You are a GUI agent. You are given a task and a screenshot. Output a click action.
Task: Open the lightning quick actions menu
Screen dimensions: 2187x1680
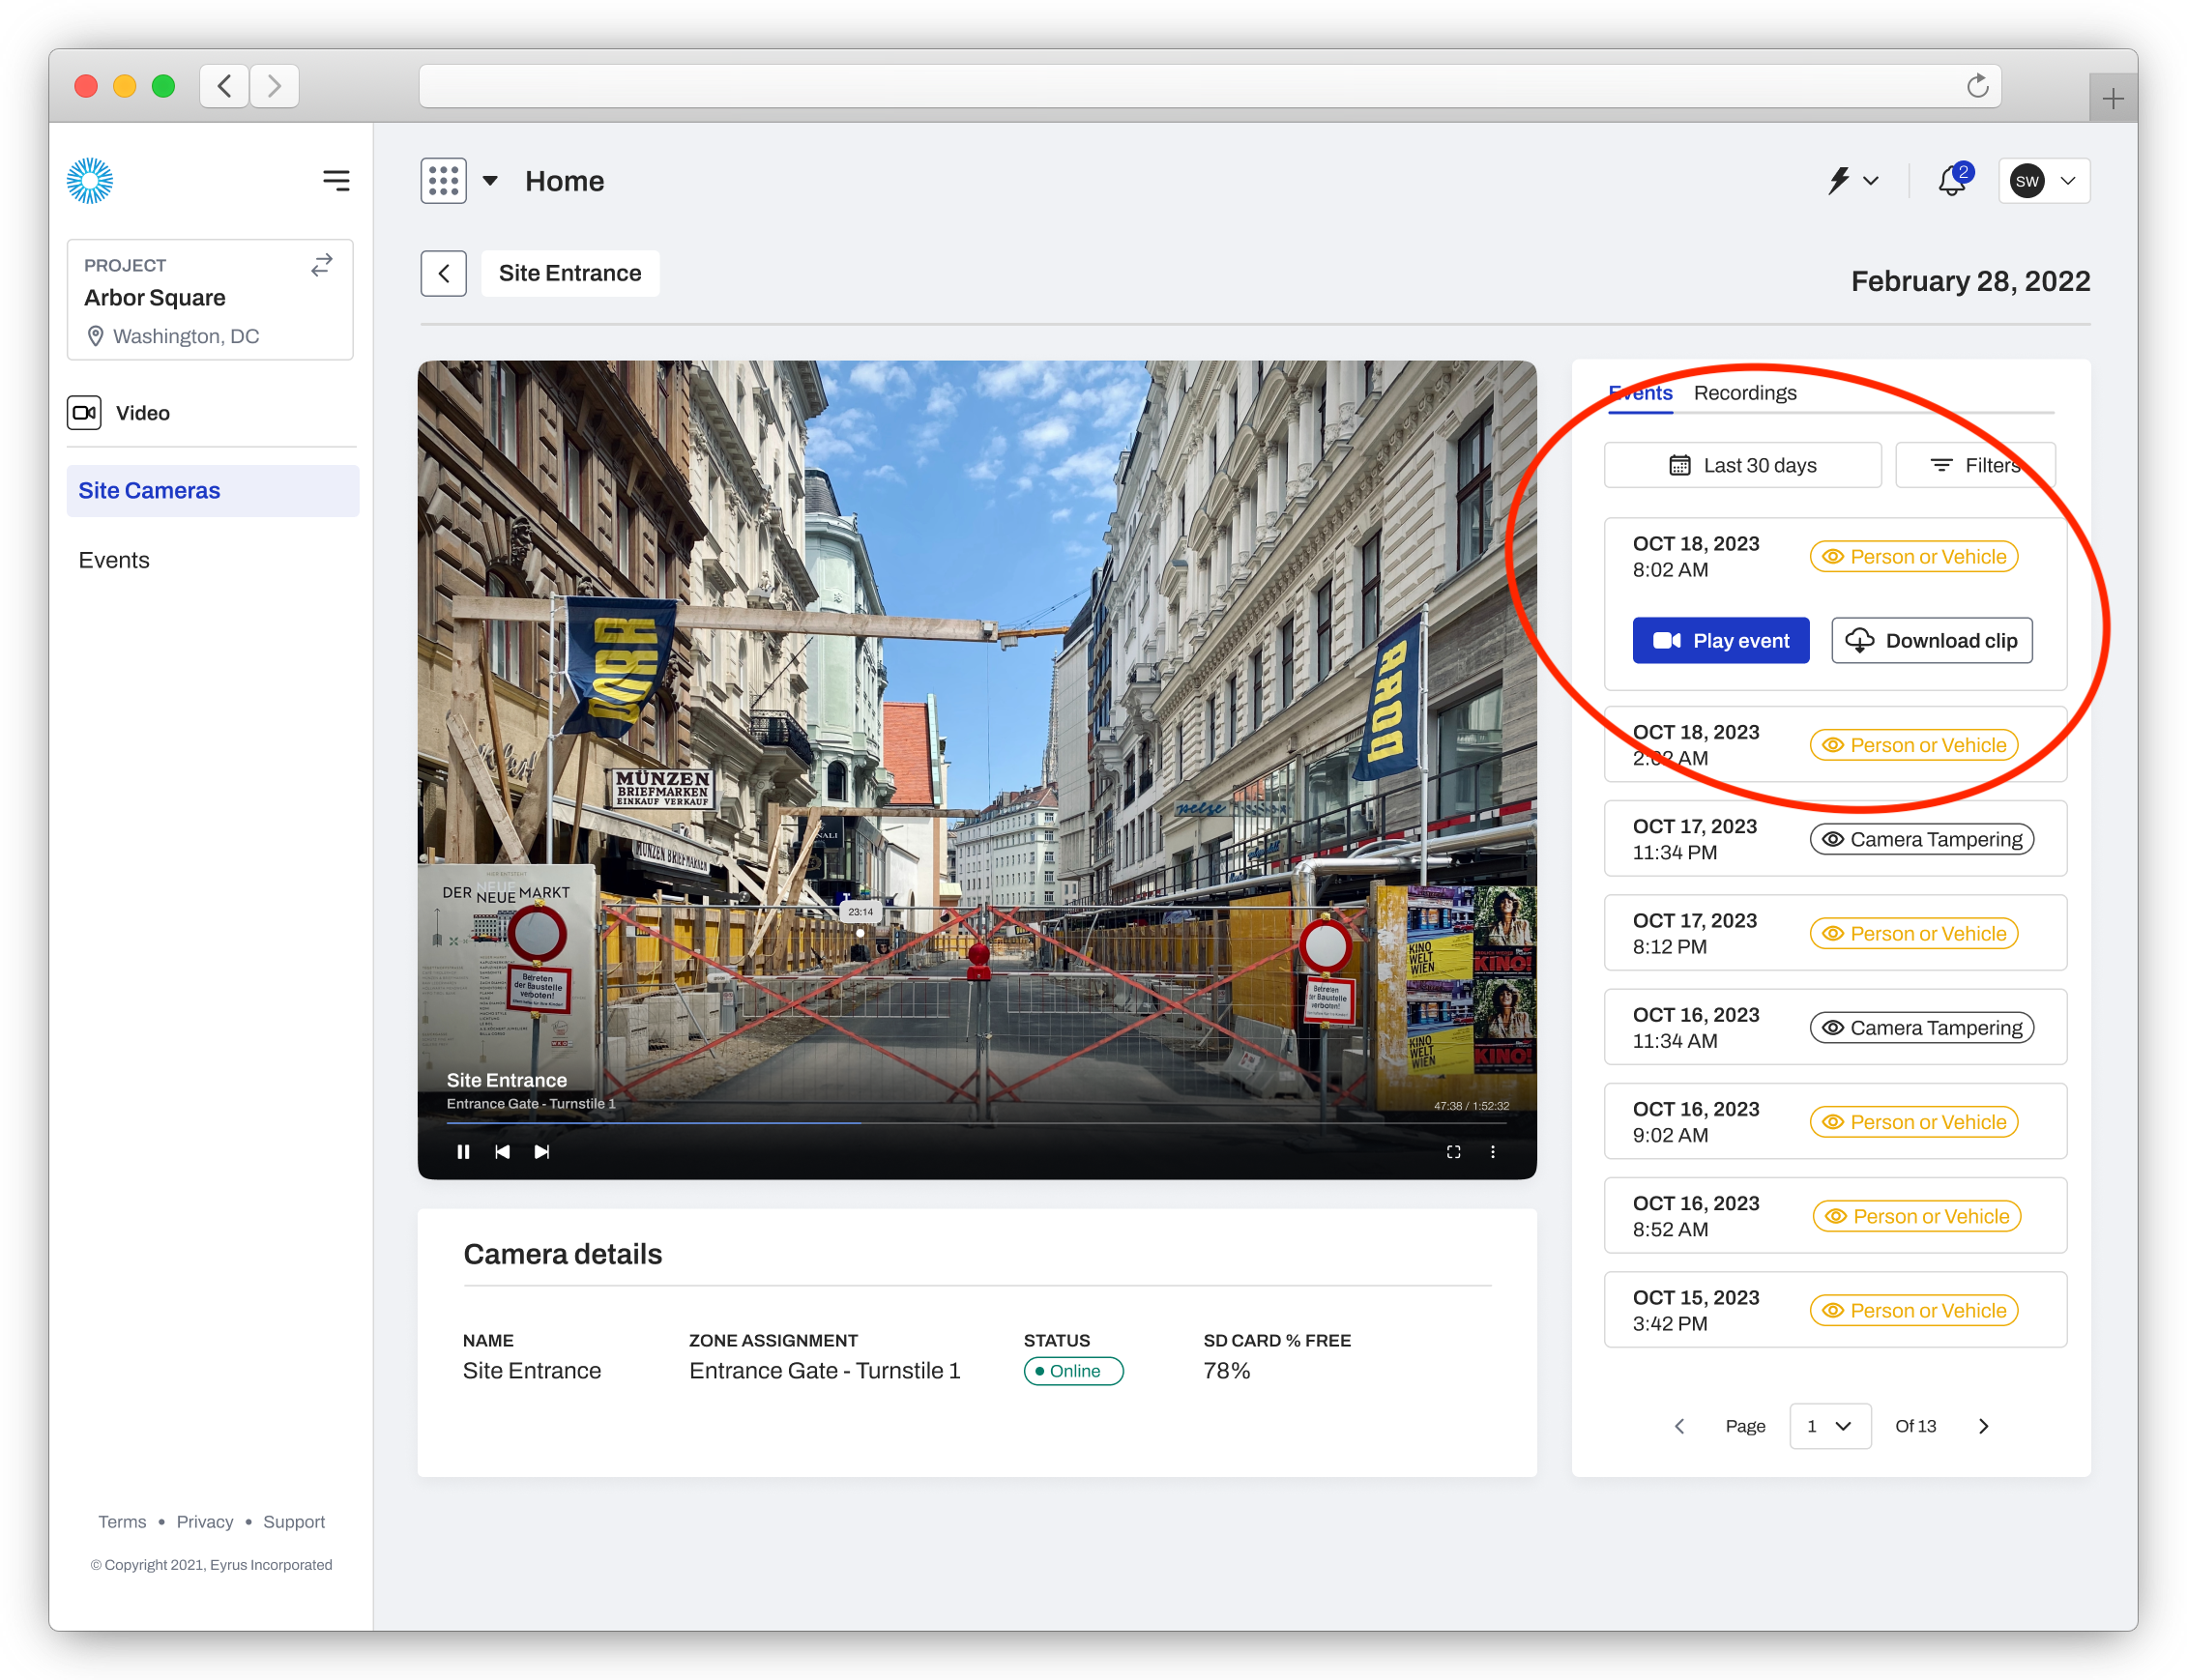(x=1853, y=181)
